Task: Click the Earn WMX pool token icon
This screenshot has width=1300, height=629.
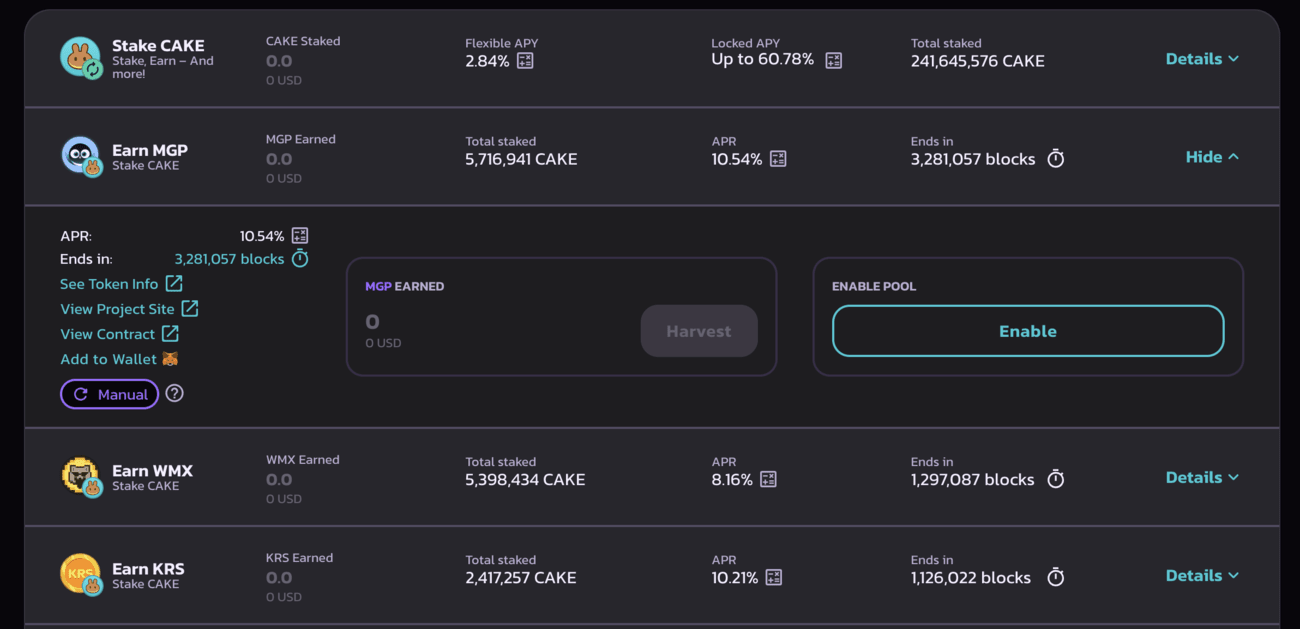Action: tap(81, 477)
